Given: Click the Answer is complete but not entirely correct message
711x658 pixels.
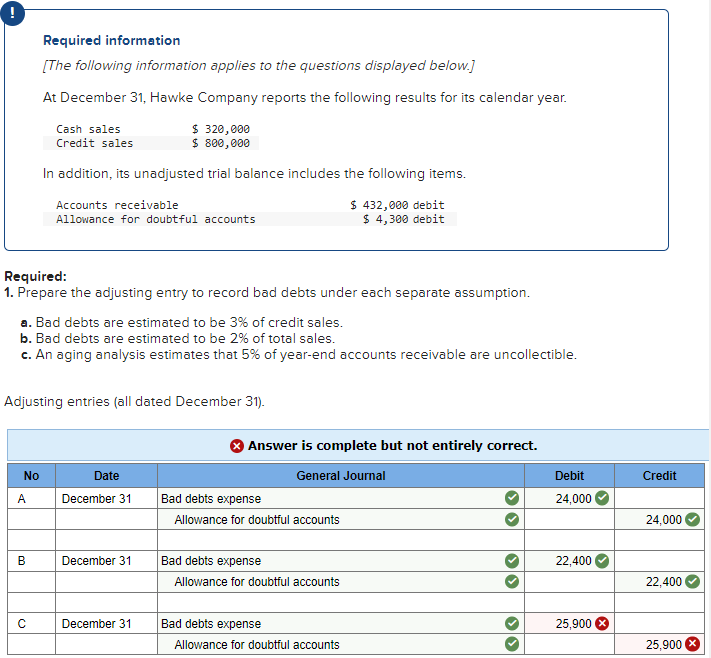Looking at the screenshot, I should point(392,446).
